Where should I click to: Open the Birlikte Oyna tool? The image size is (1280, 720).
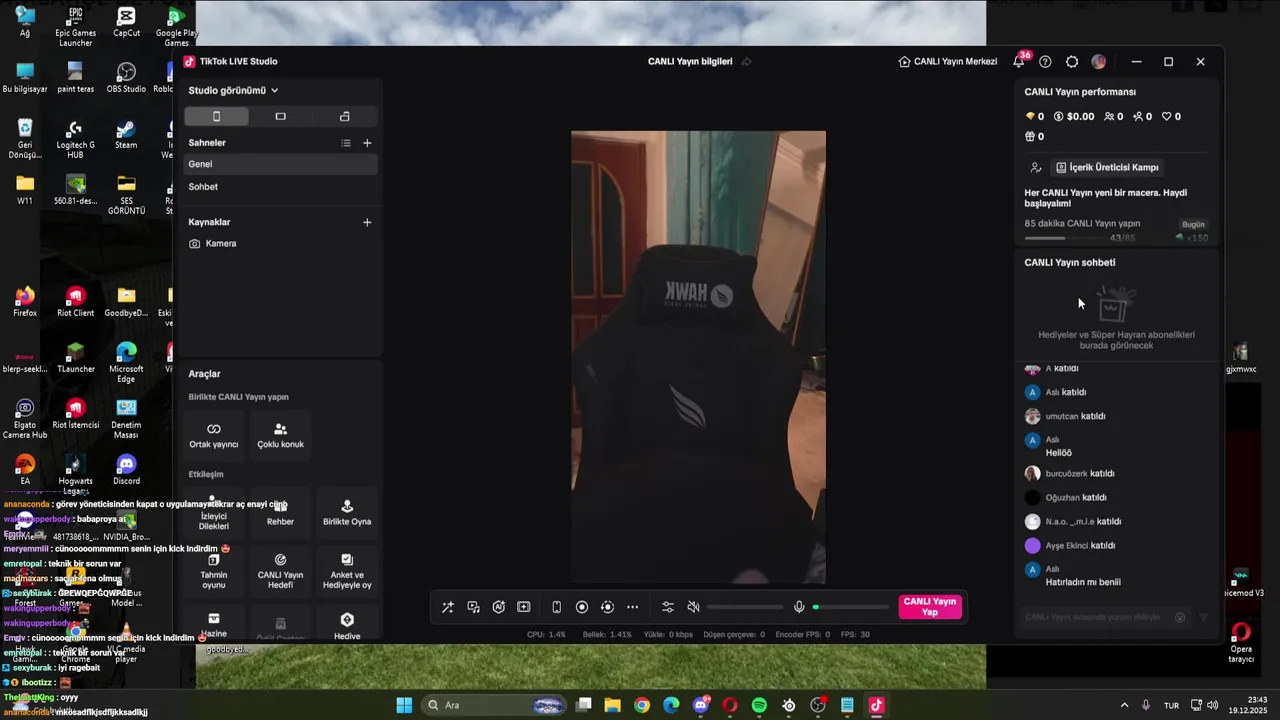pyautogui.click(x=347, y=514)
